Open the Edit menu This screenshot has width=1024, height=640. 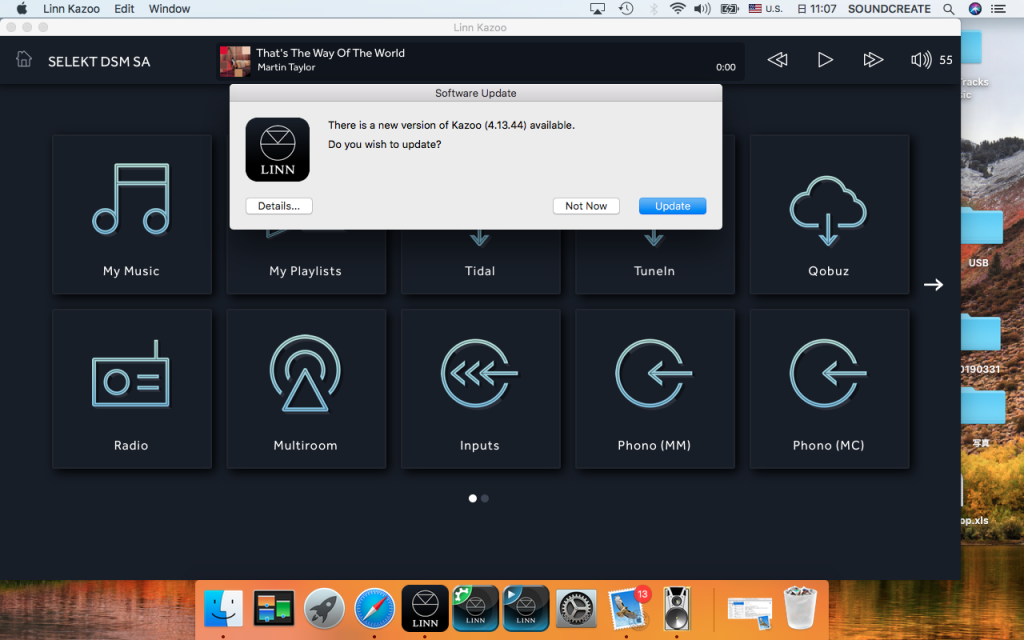coord(124,9)
